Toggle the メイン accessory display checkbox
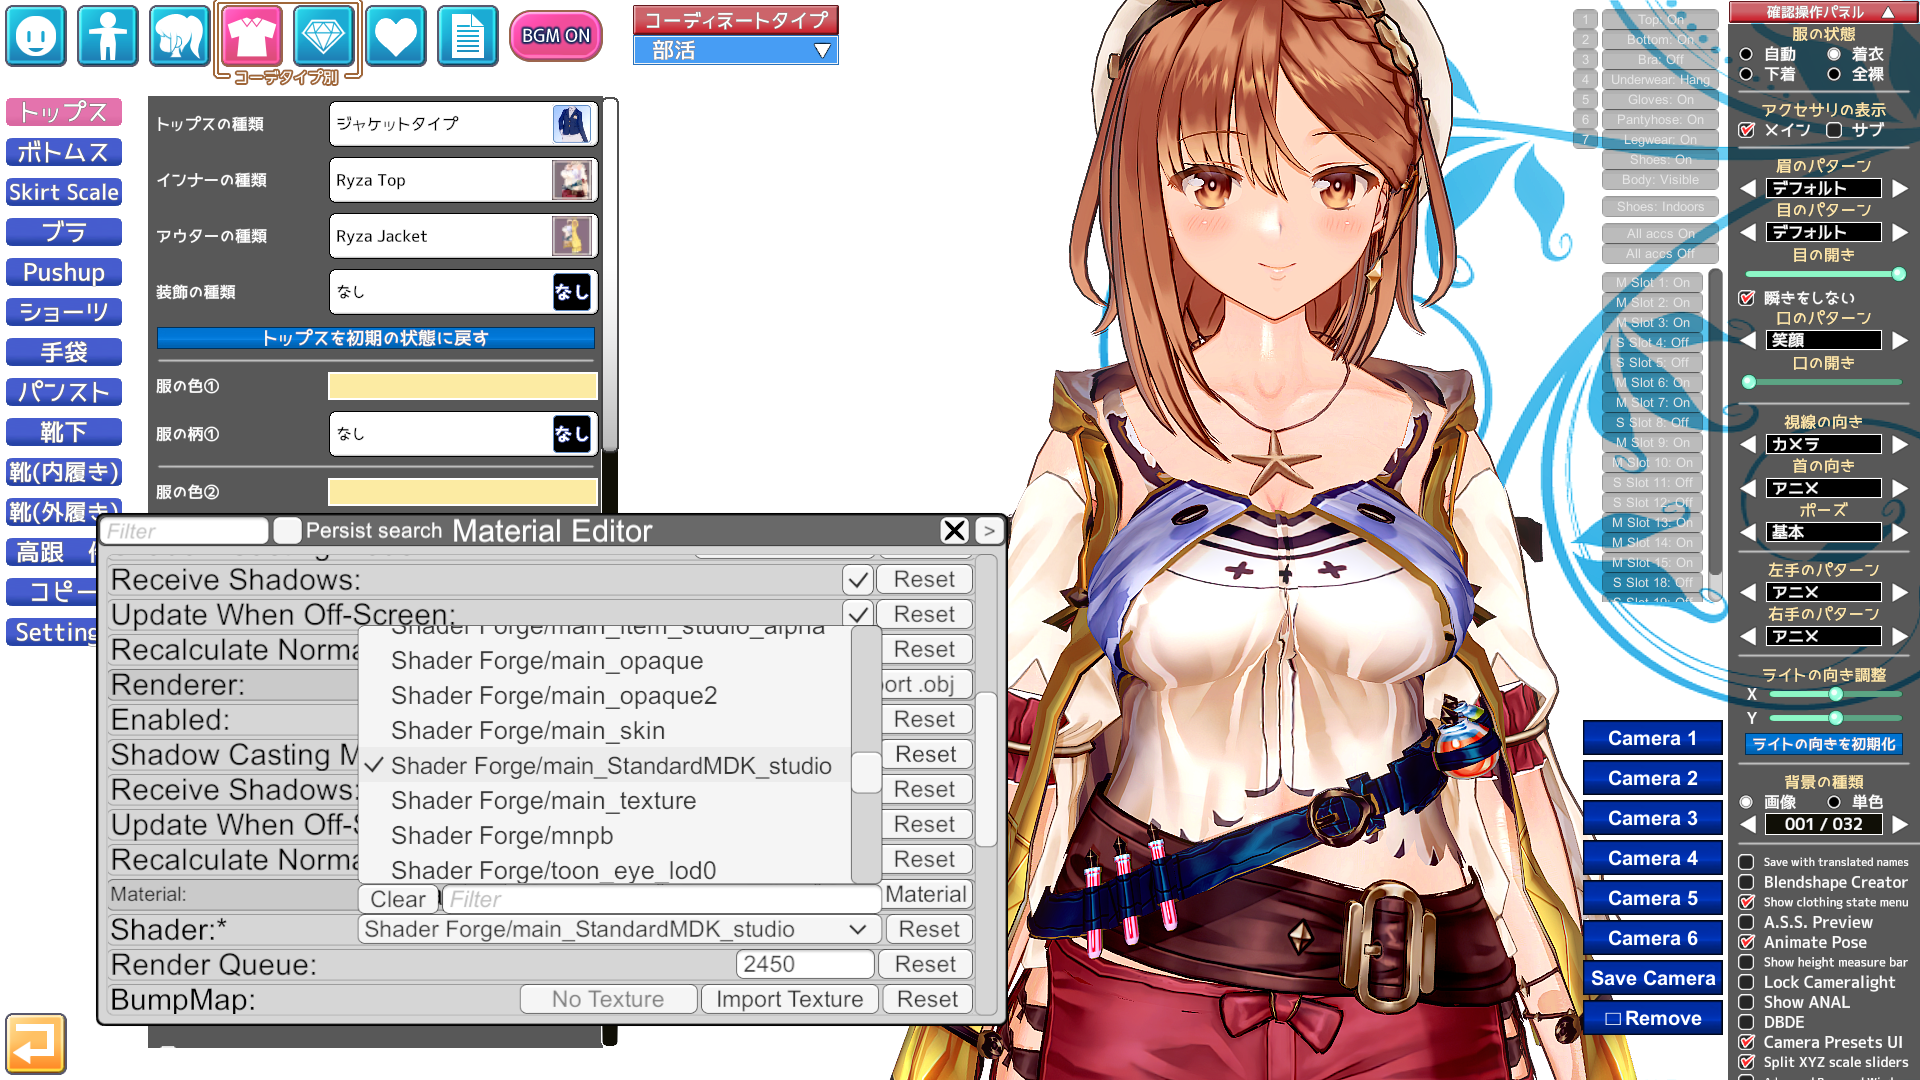This screenshot has height=1080, width=1920. pos(1747,130)
